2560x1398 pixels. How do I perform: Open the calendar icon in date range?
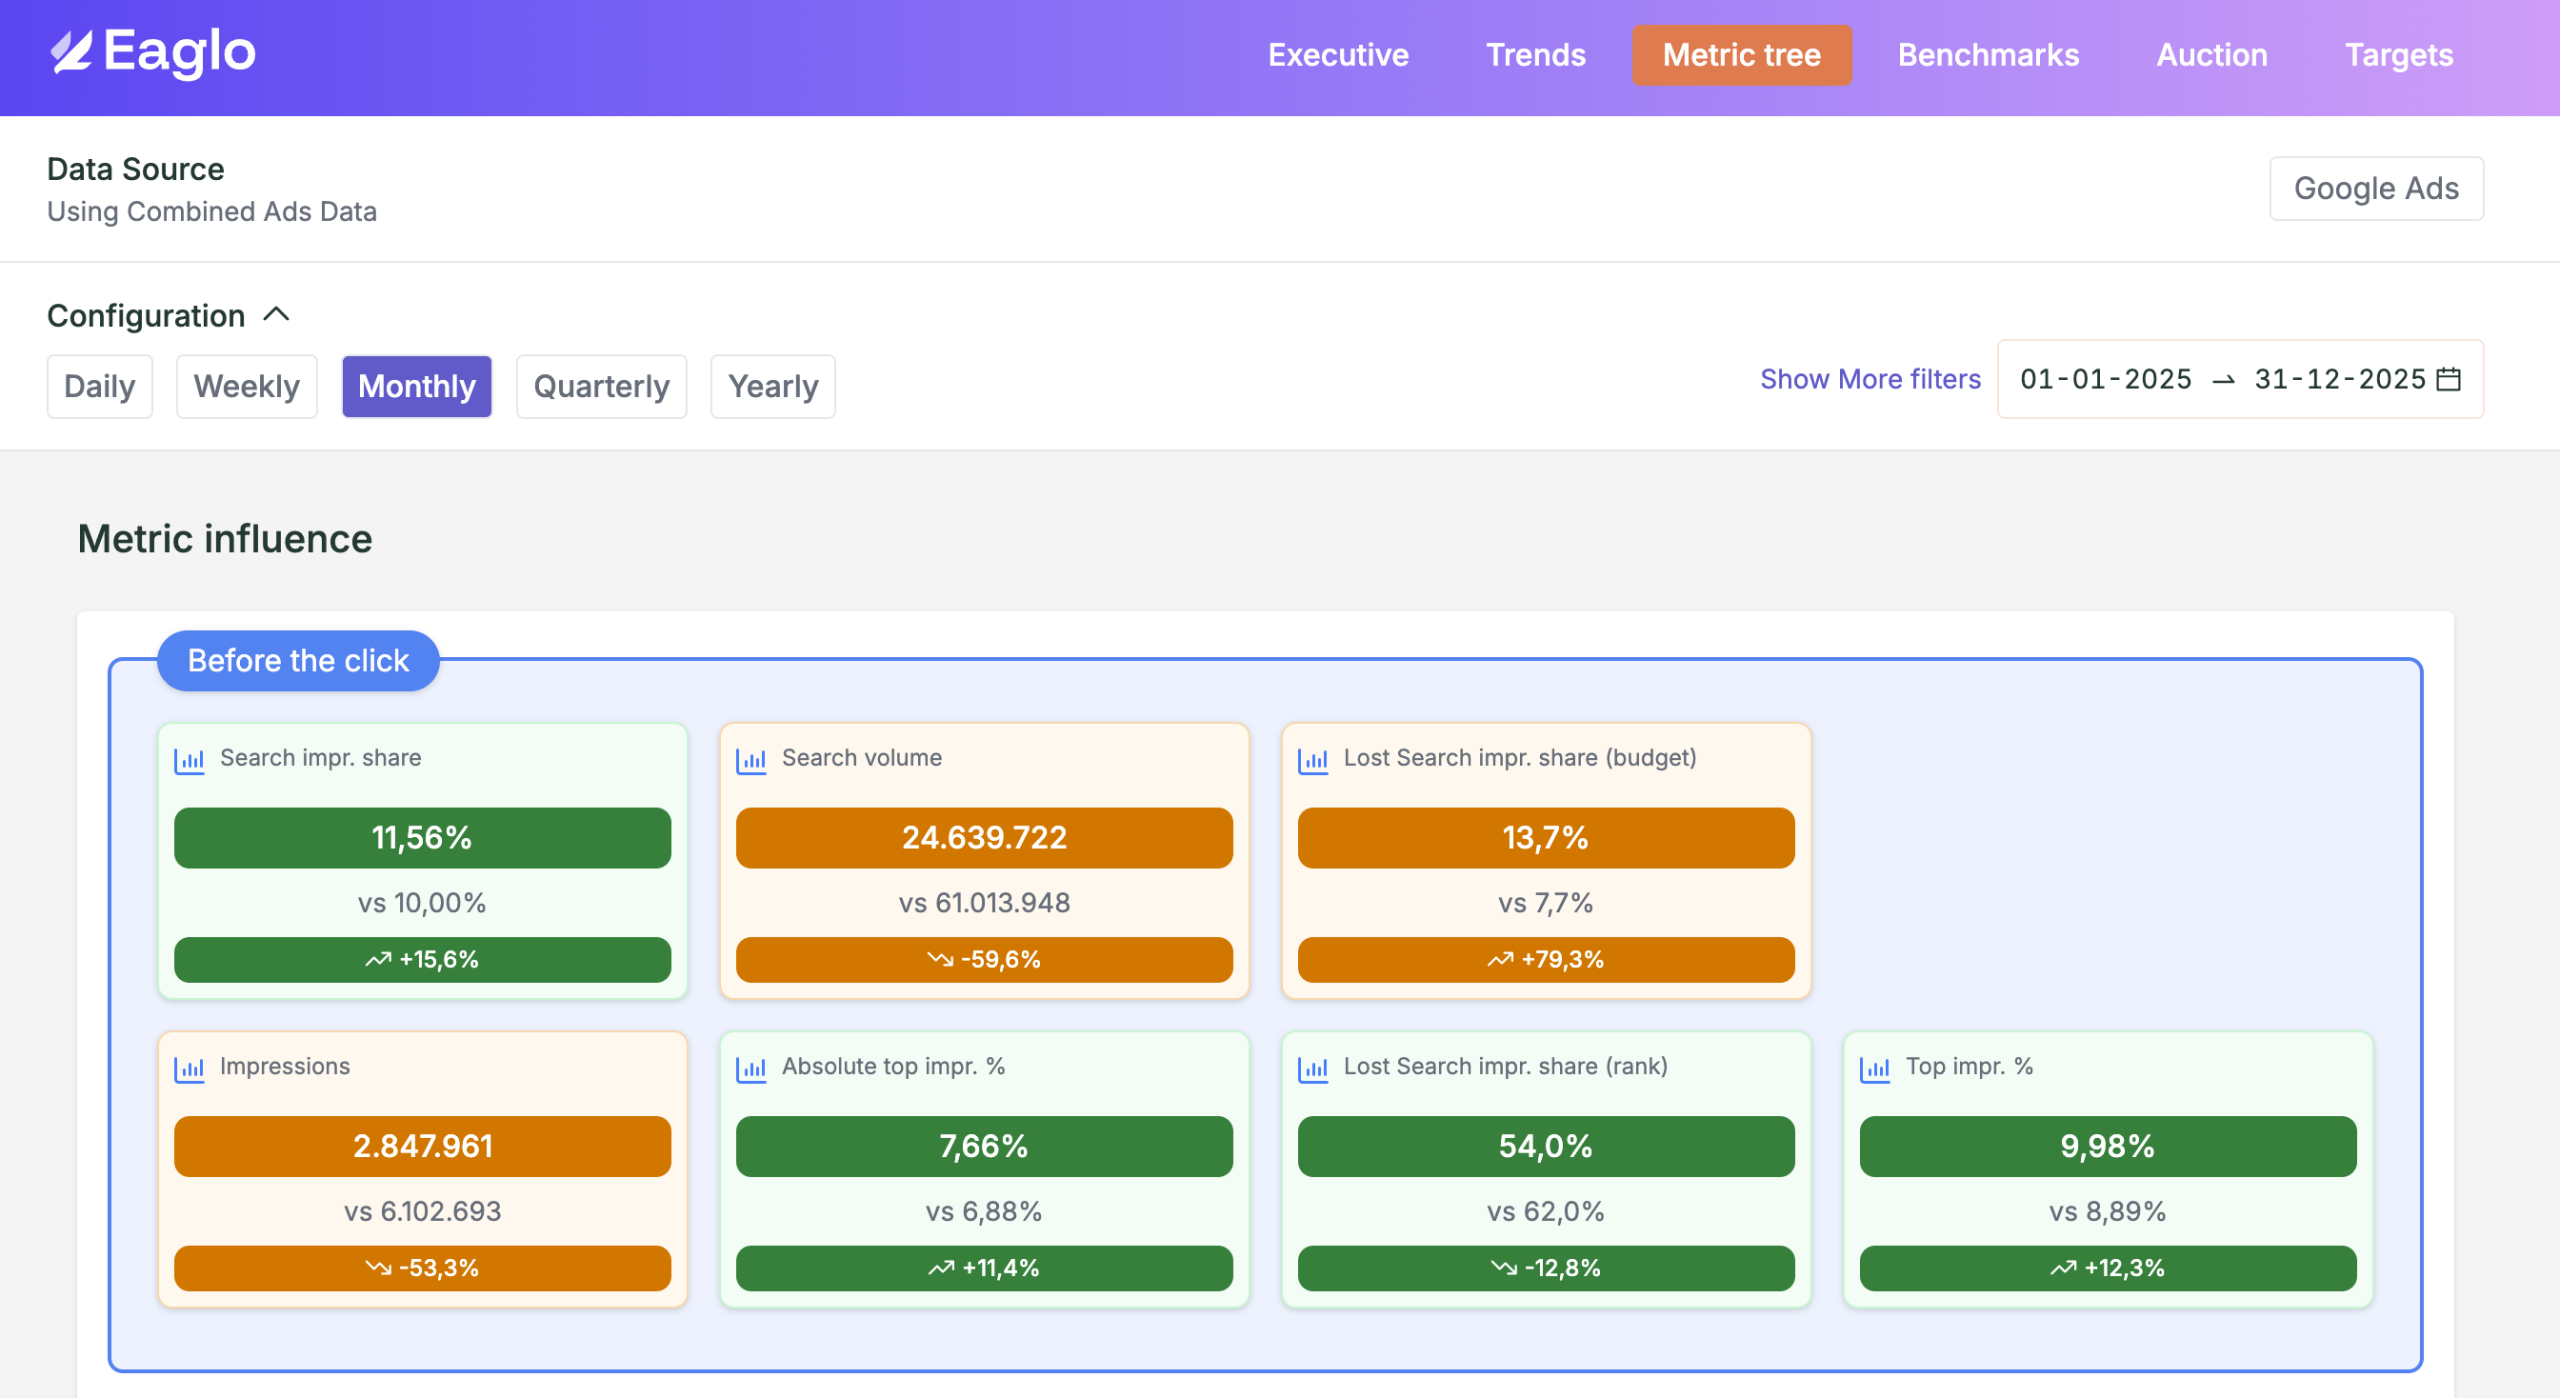[2449, 379]
